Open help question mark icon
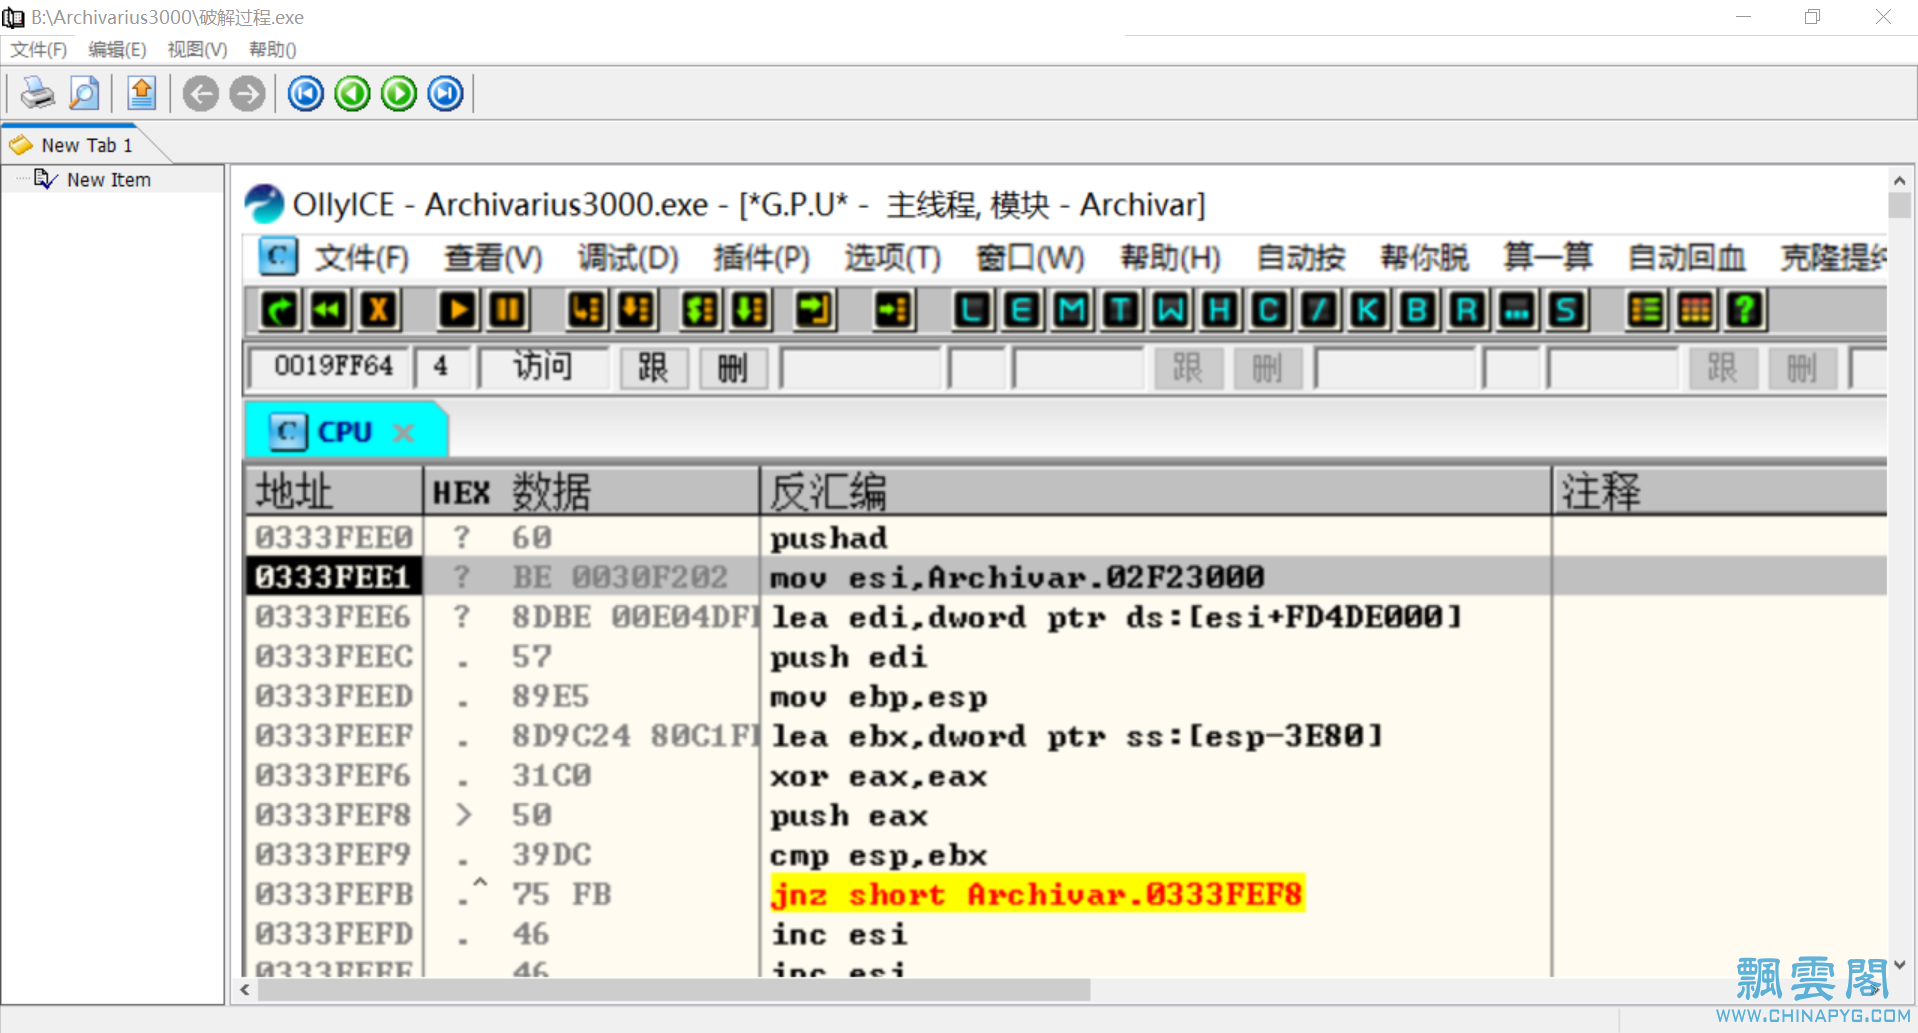Viewport: 1918px width, 1033px height. pyautogui.click(x=1745, y=311)
